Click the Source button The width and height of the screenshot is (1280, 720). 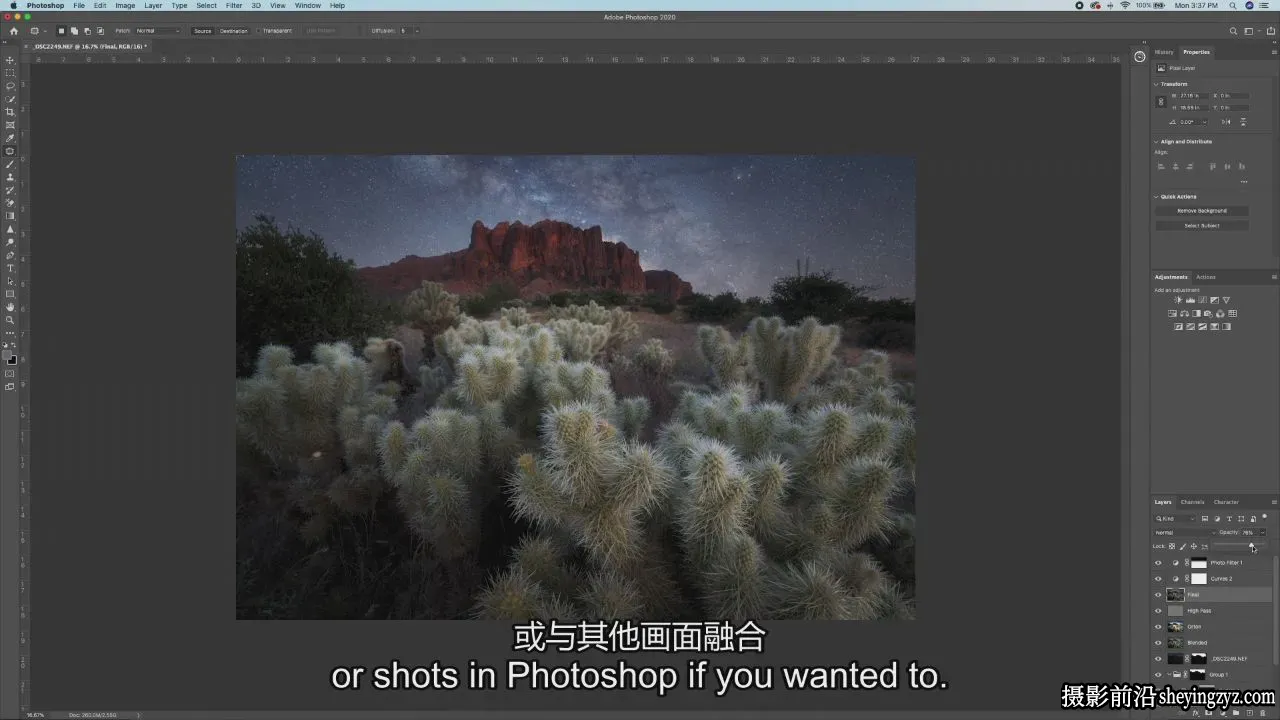pos(203,31)
